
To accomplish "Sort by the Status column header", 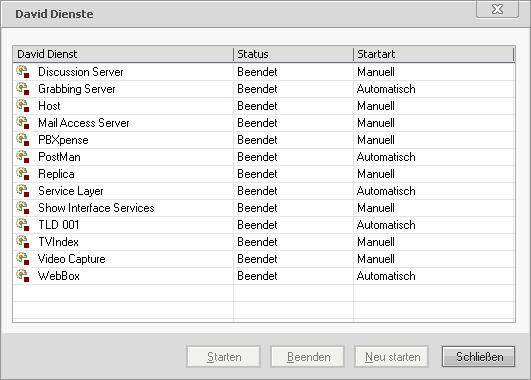I will (294, 54).
